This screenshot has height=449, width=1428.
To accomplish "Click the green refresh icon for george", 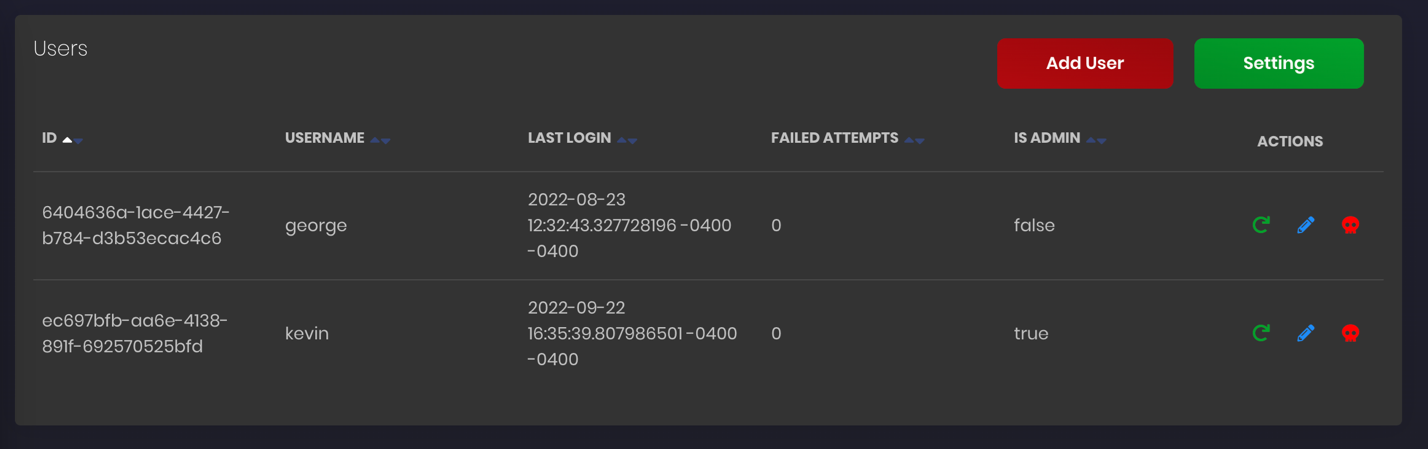I will click(x=1261, y=225).
